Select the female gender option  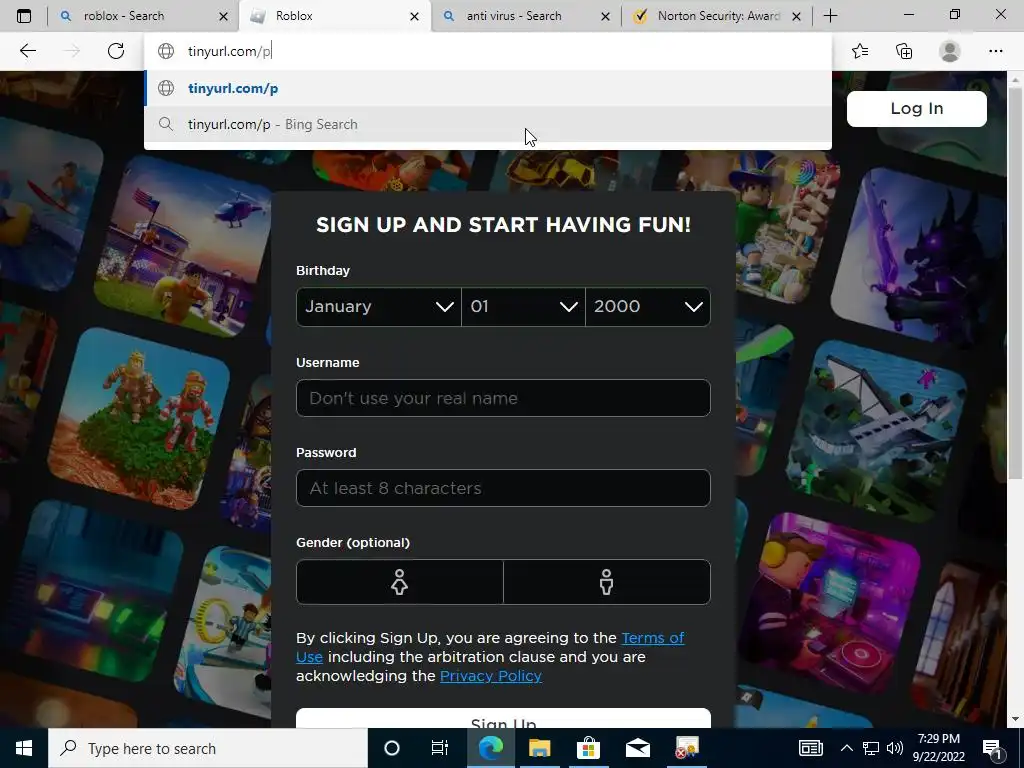(400, 582)
